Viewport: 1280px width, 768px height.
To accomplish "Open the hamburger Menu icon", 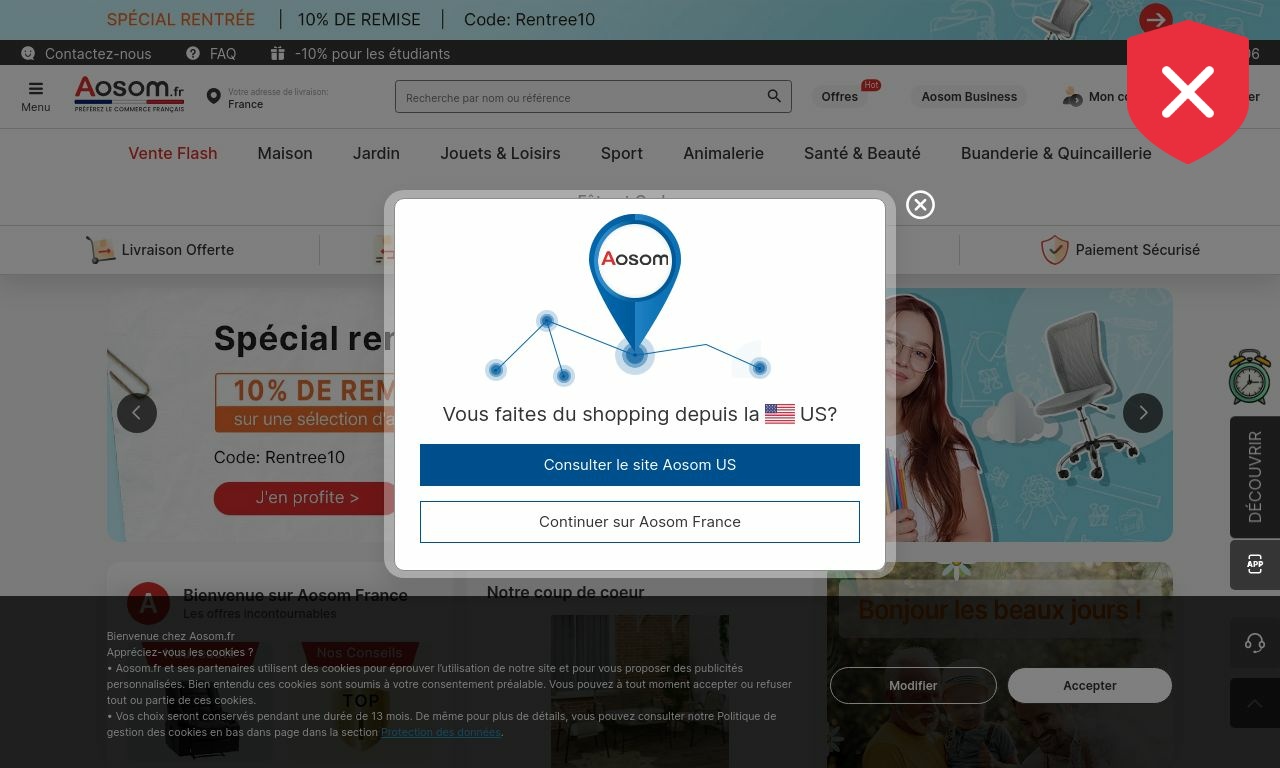I will coord(35,90).
